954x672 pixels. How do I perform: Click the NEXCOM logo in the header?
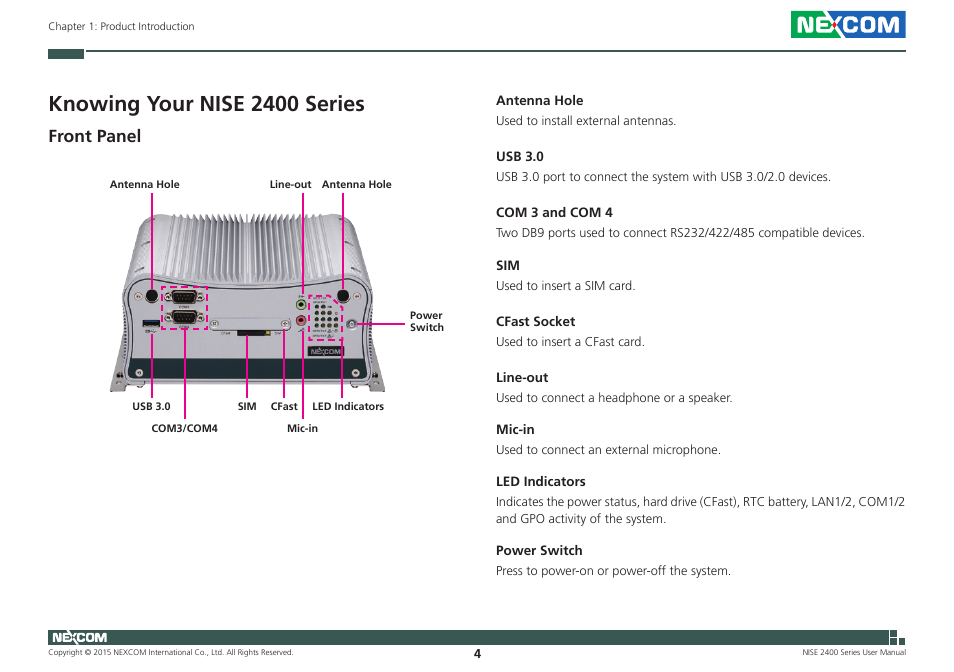pos(848,24)
